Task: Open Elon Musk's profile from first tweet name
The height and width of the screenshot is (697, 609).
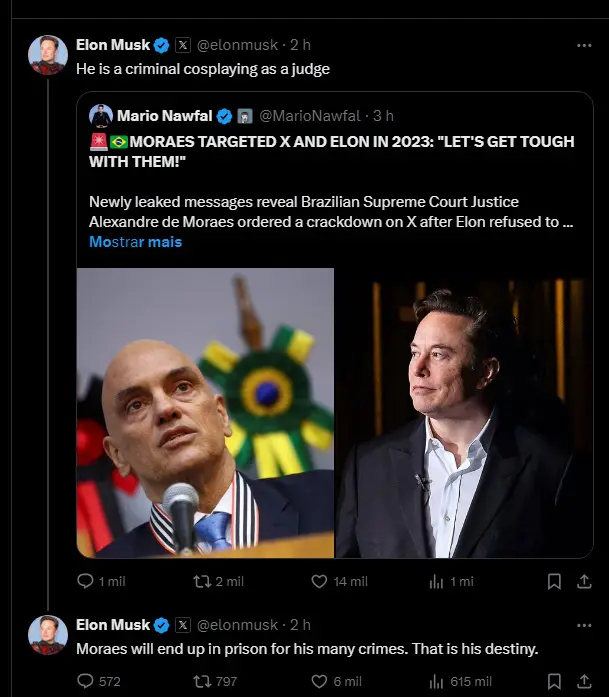Action: tap(113, 45)
